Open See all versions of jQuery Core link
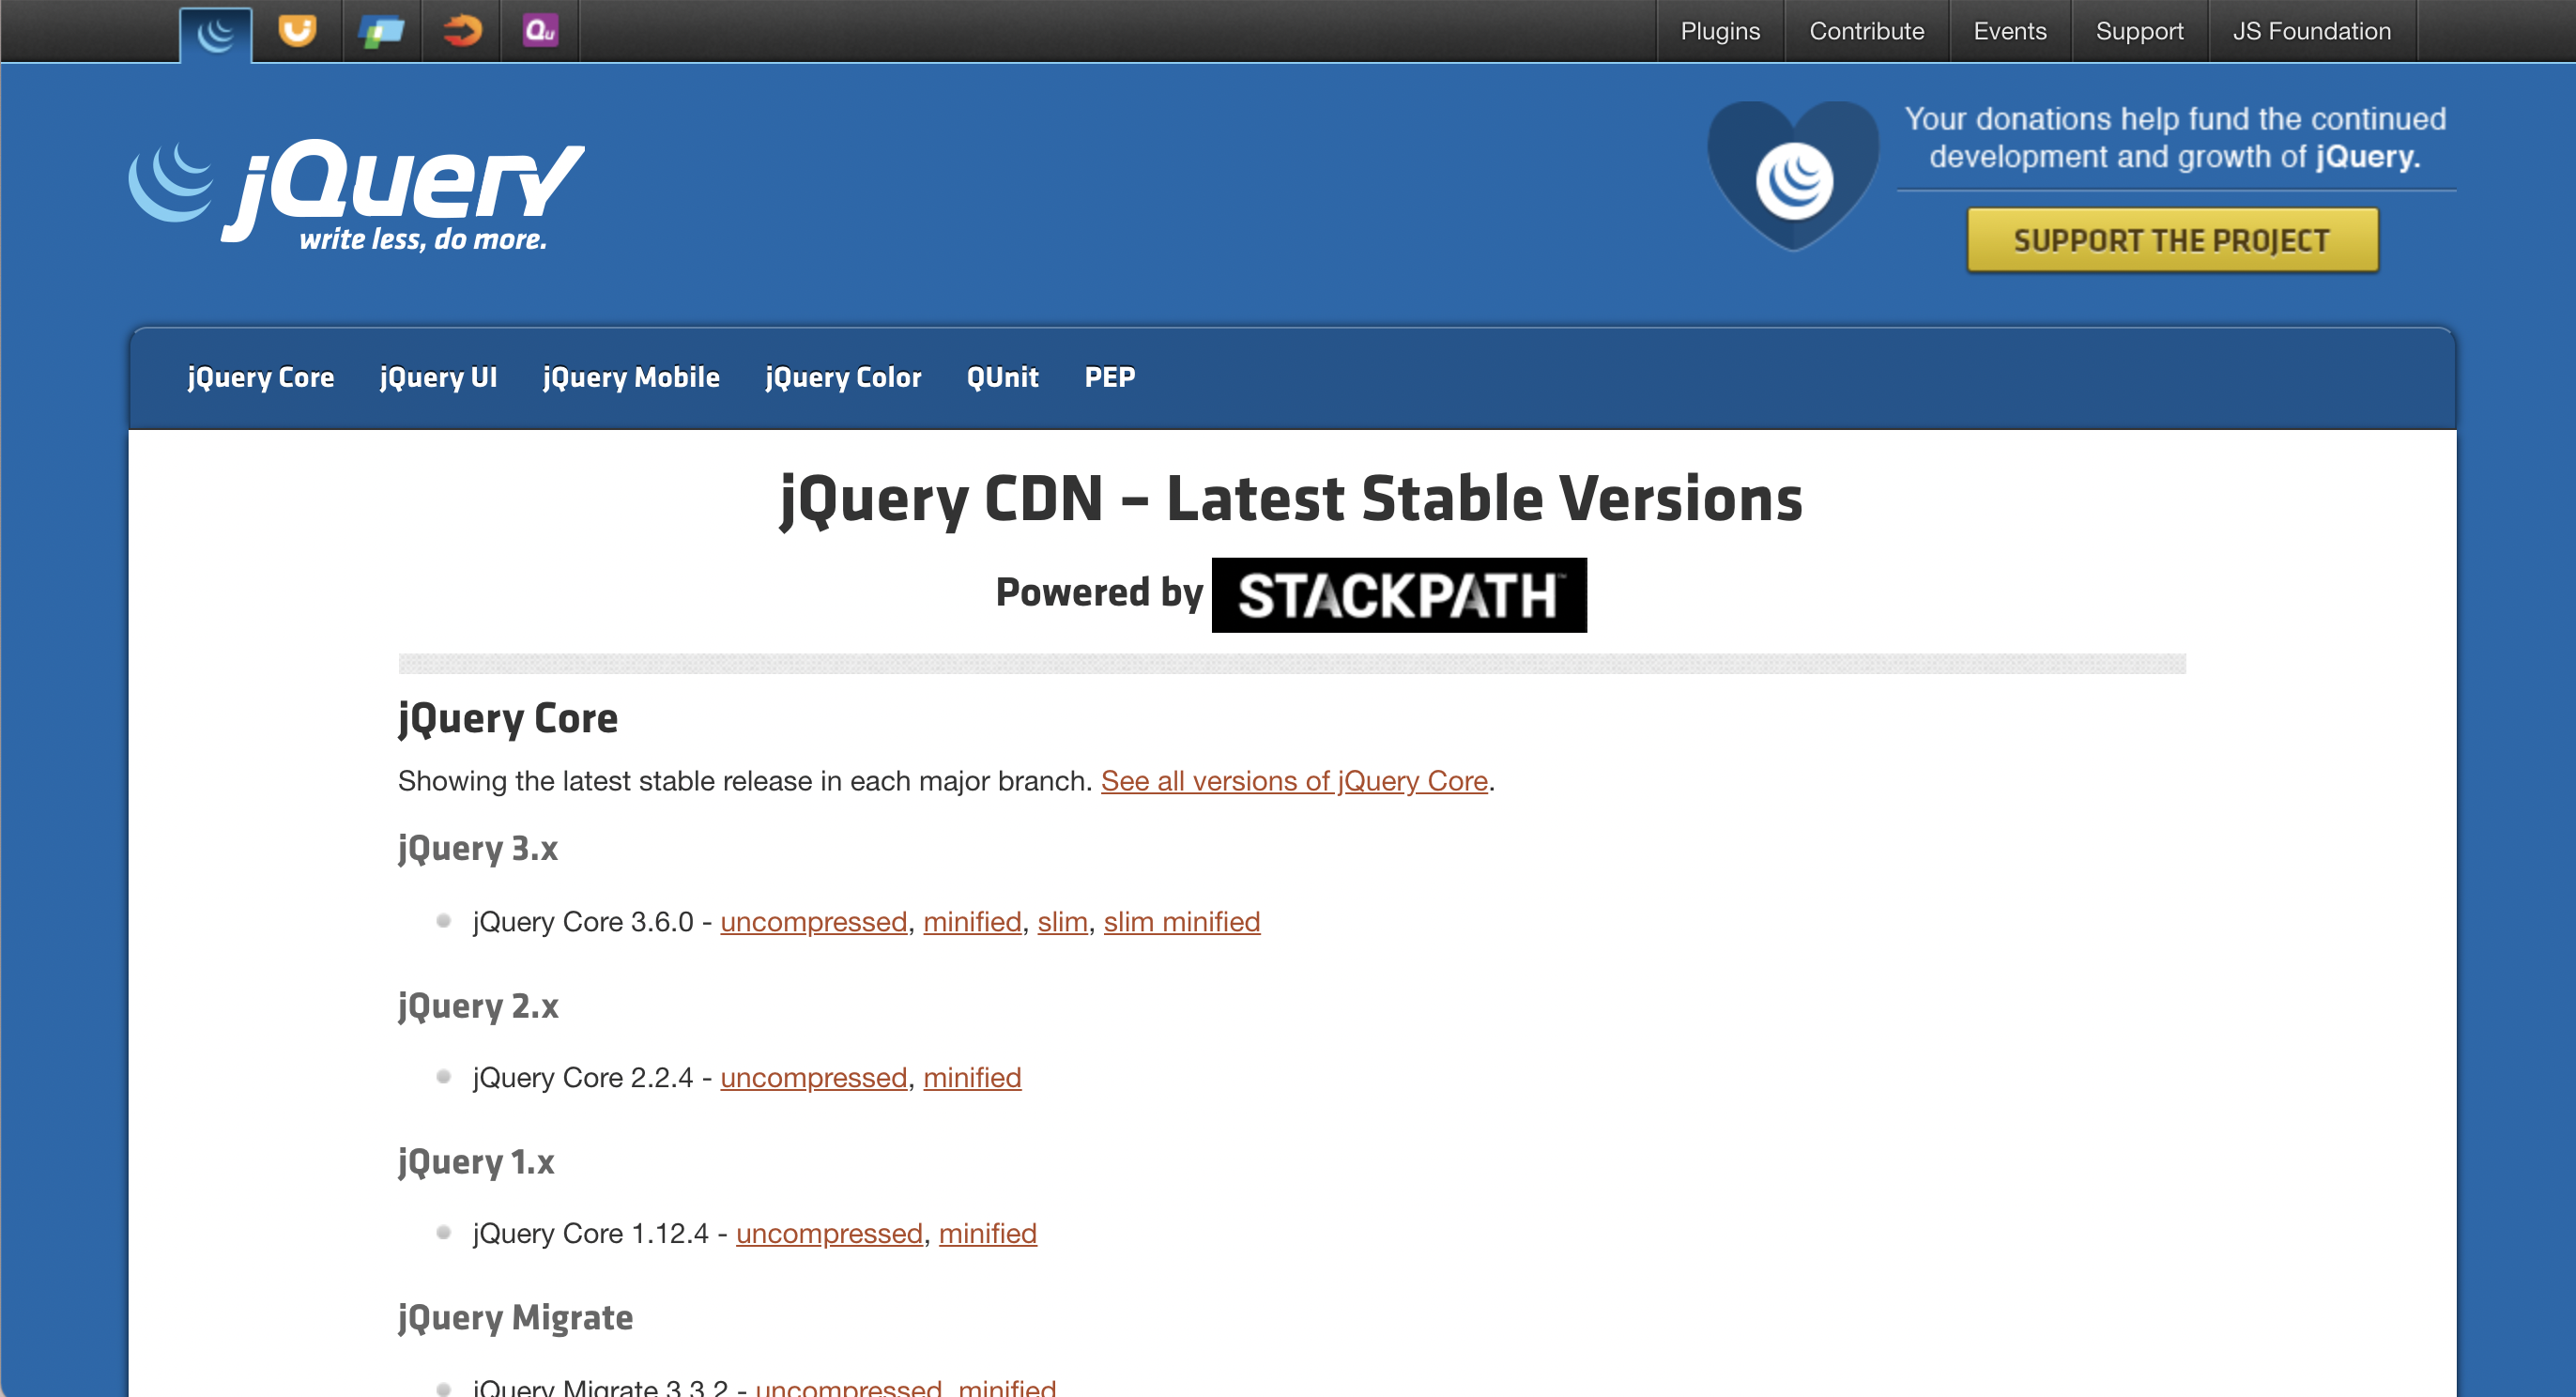2576x1397 pixels. [1294, 781]
